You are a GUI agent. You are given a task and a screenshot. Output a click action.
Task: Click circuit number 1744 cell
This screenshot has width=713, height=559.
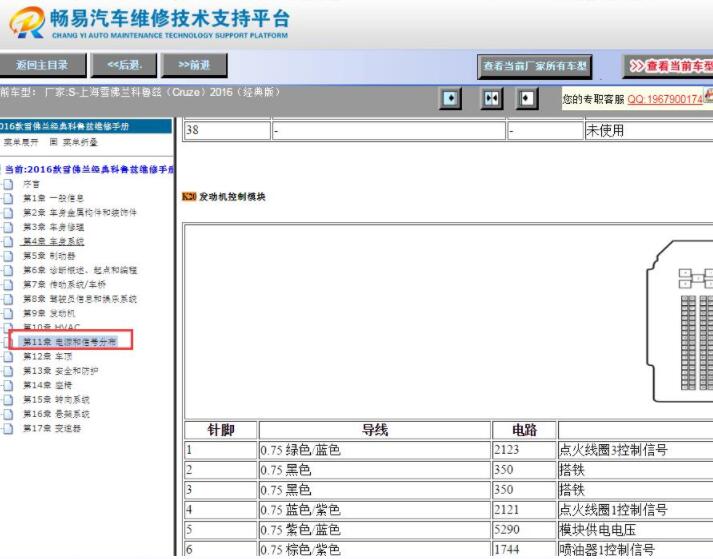[x=524, y=549]
